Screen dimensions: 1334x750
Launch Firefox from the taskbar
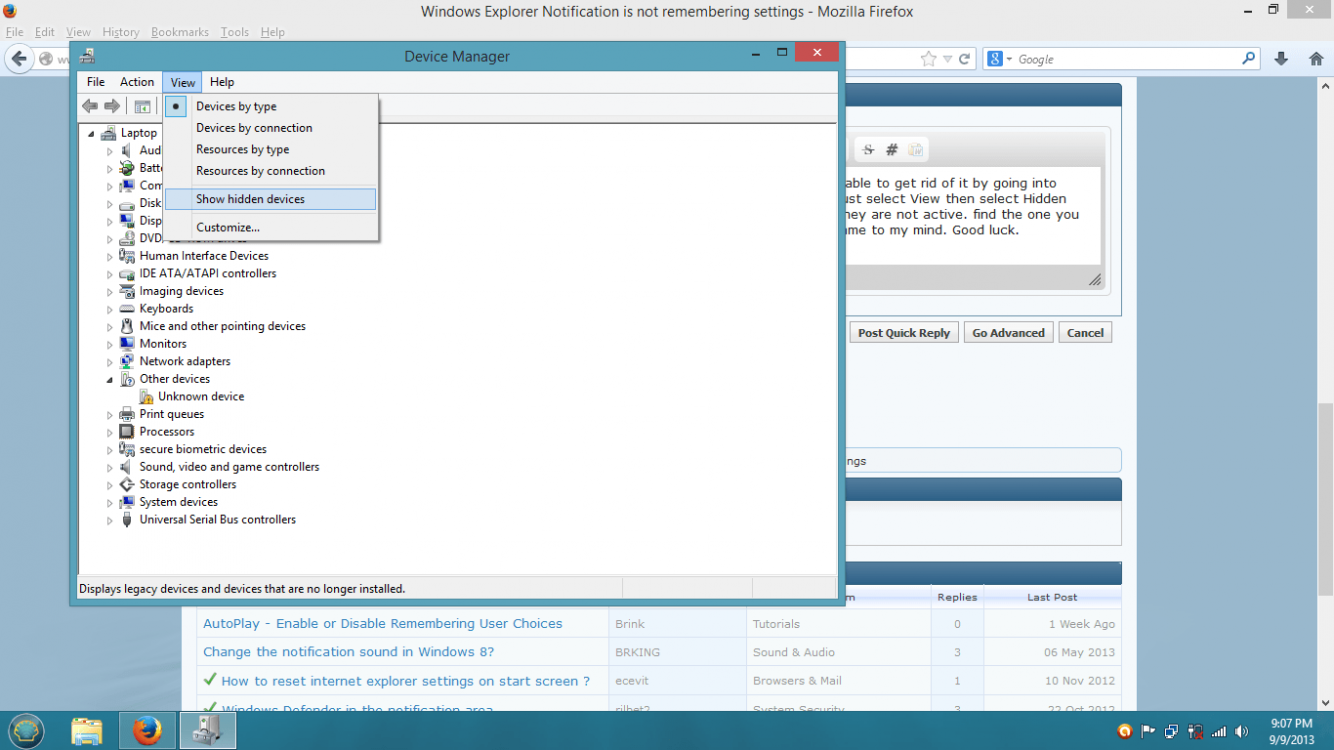pos(147,730)
